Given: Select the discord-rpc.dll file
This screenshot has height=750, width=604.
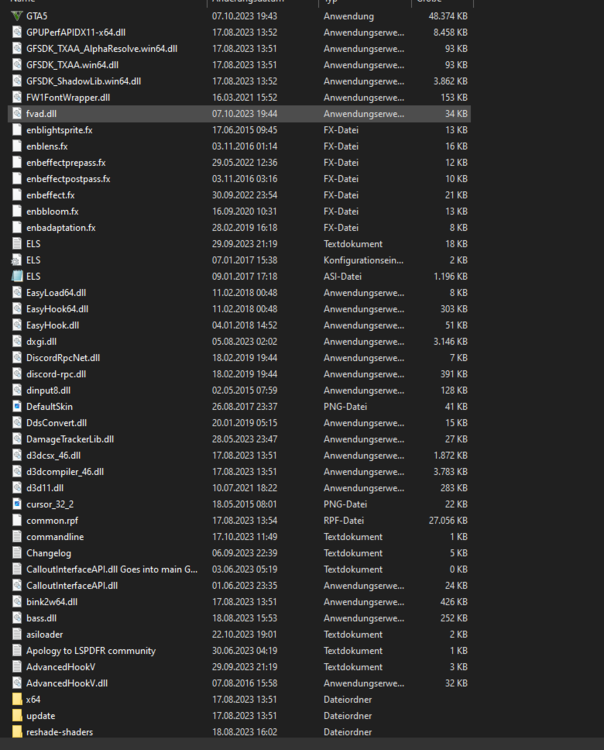Looking at the screenshot, I should 56,374.
